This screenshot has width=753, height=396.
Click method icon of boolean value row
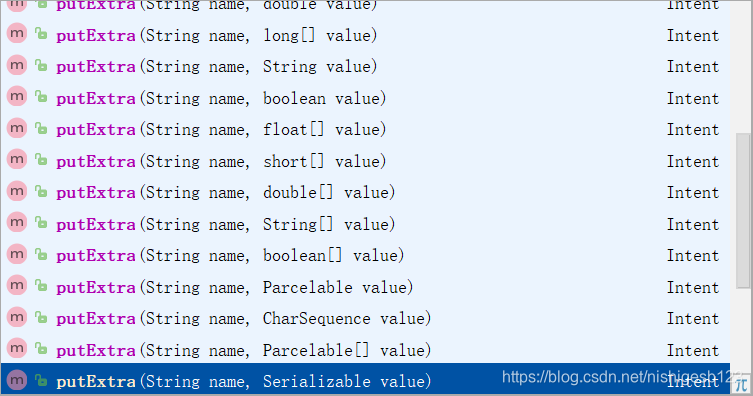[x=17, y=96]
